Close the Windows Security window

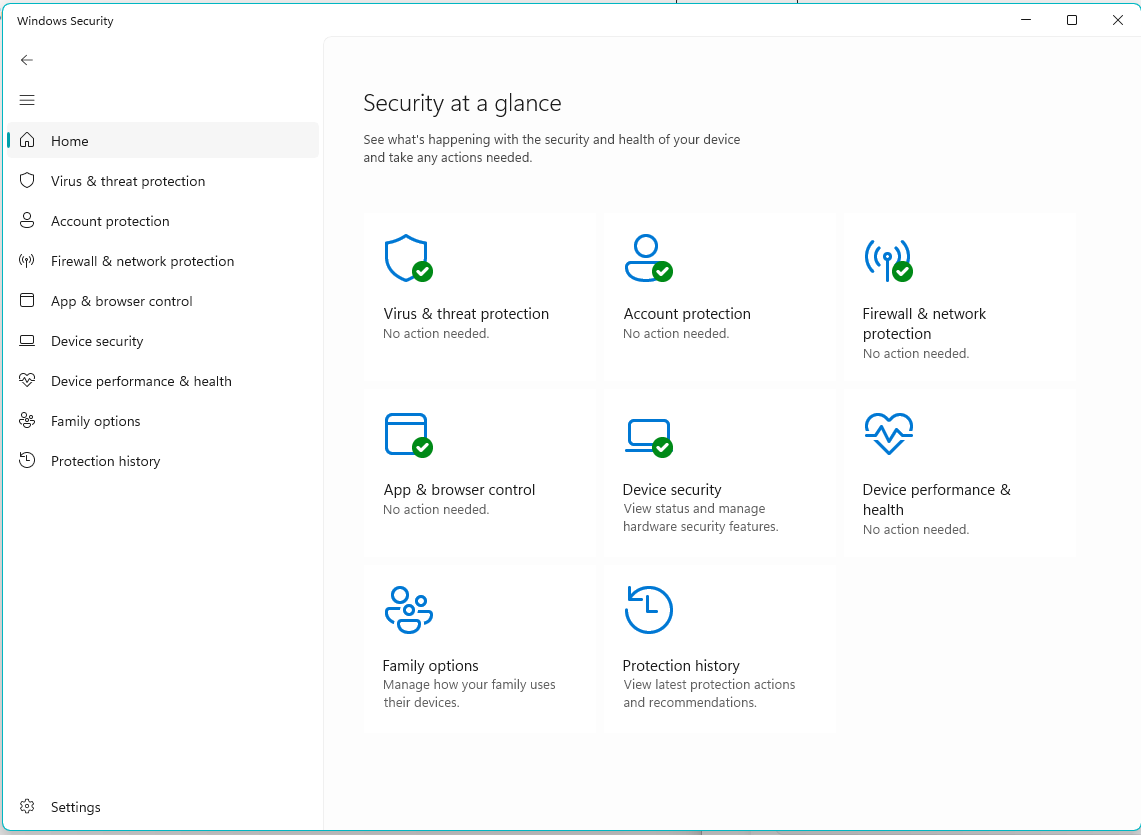(1118, 20)
